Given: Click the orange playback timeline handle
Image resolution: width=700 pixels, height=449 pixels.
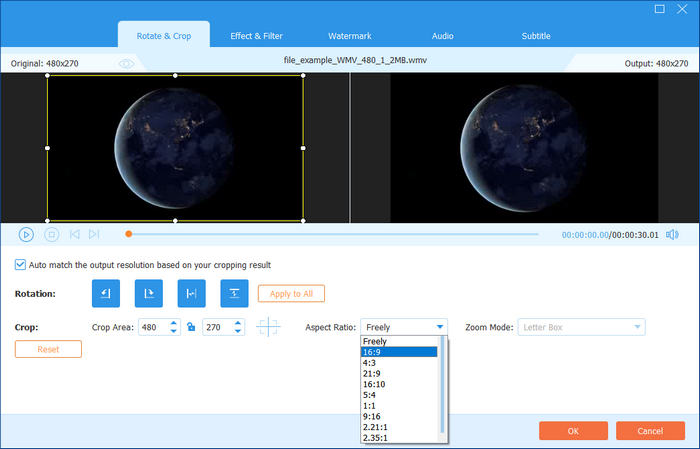Looking at the screenshot, I should point(128,234).
